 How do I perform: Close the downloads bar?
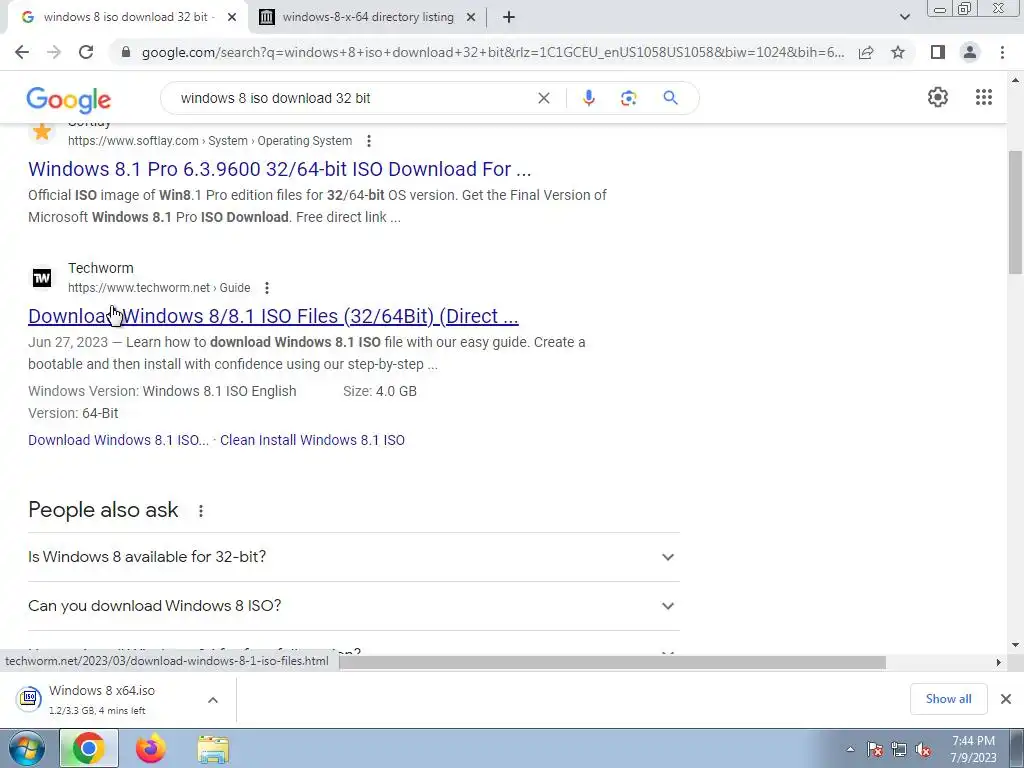point(1006,699)
